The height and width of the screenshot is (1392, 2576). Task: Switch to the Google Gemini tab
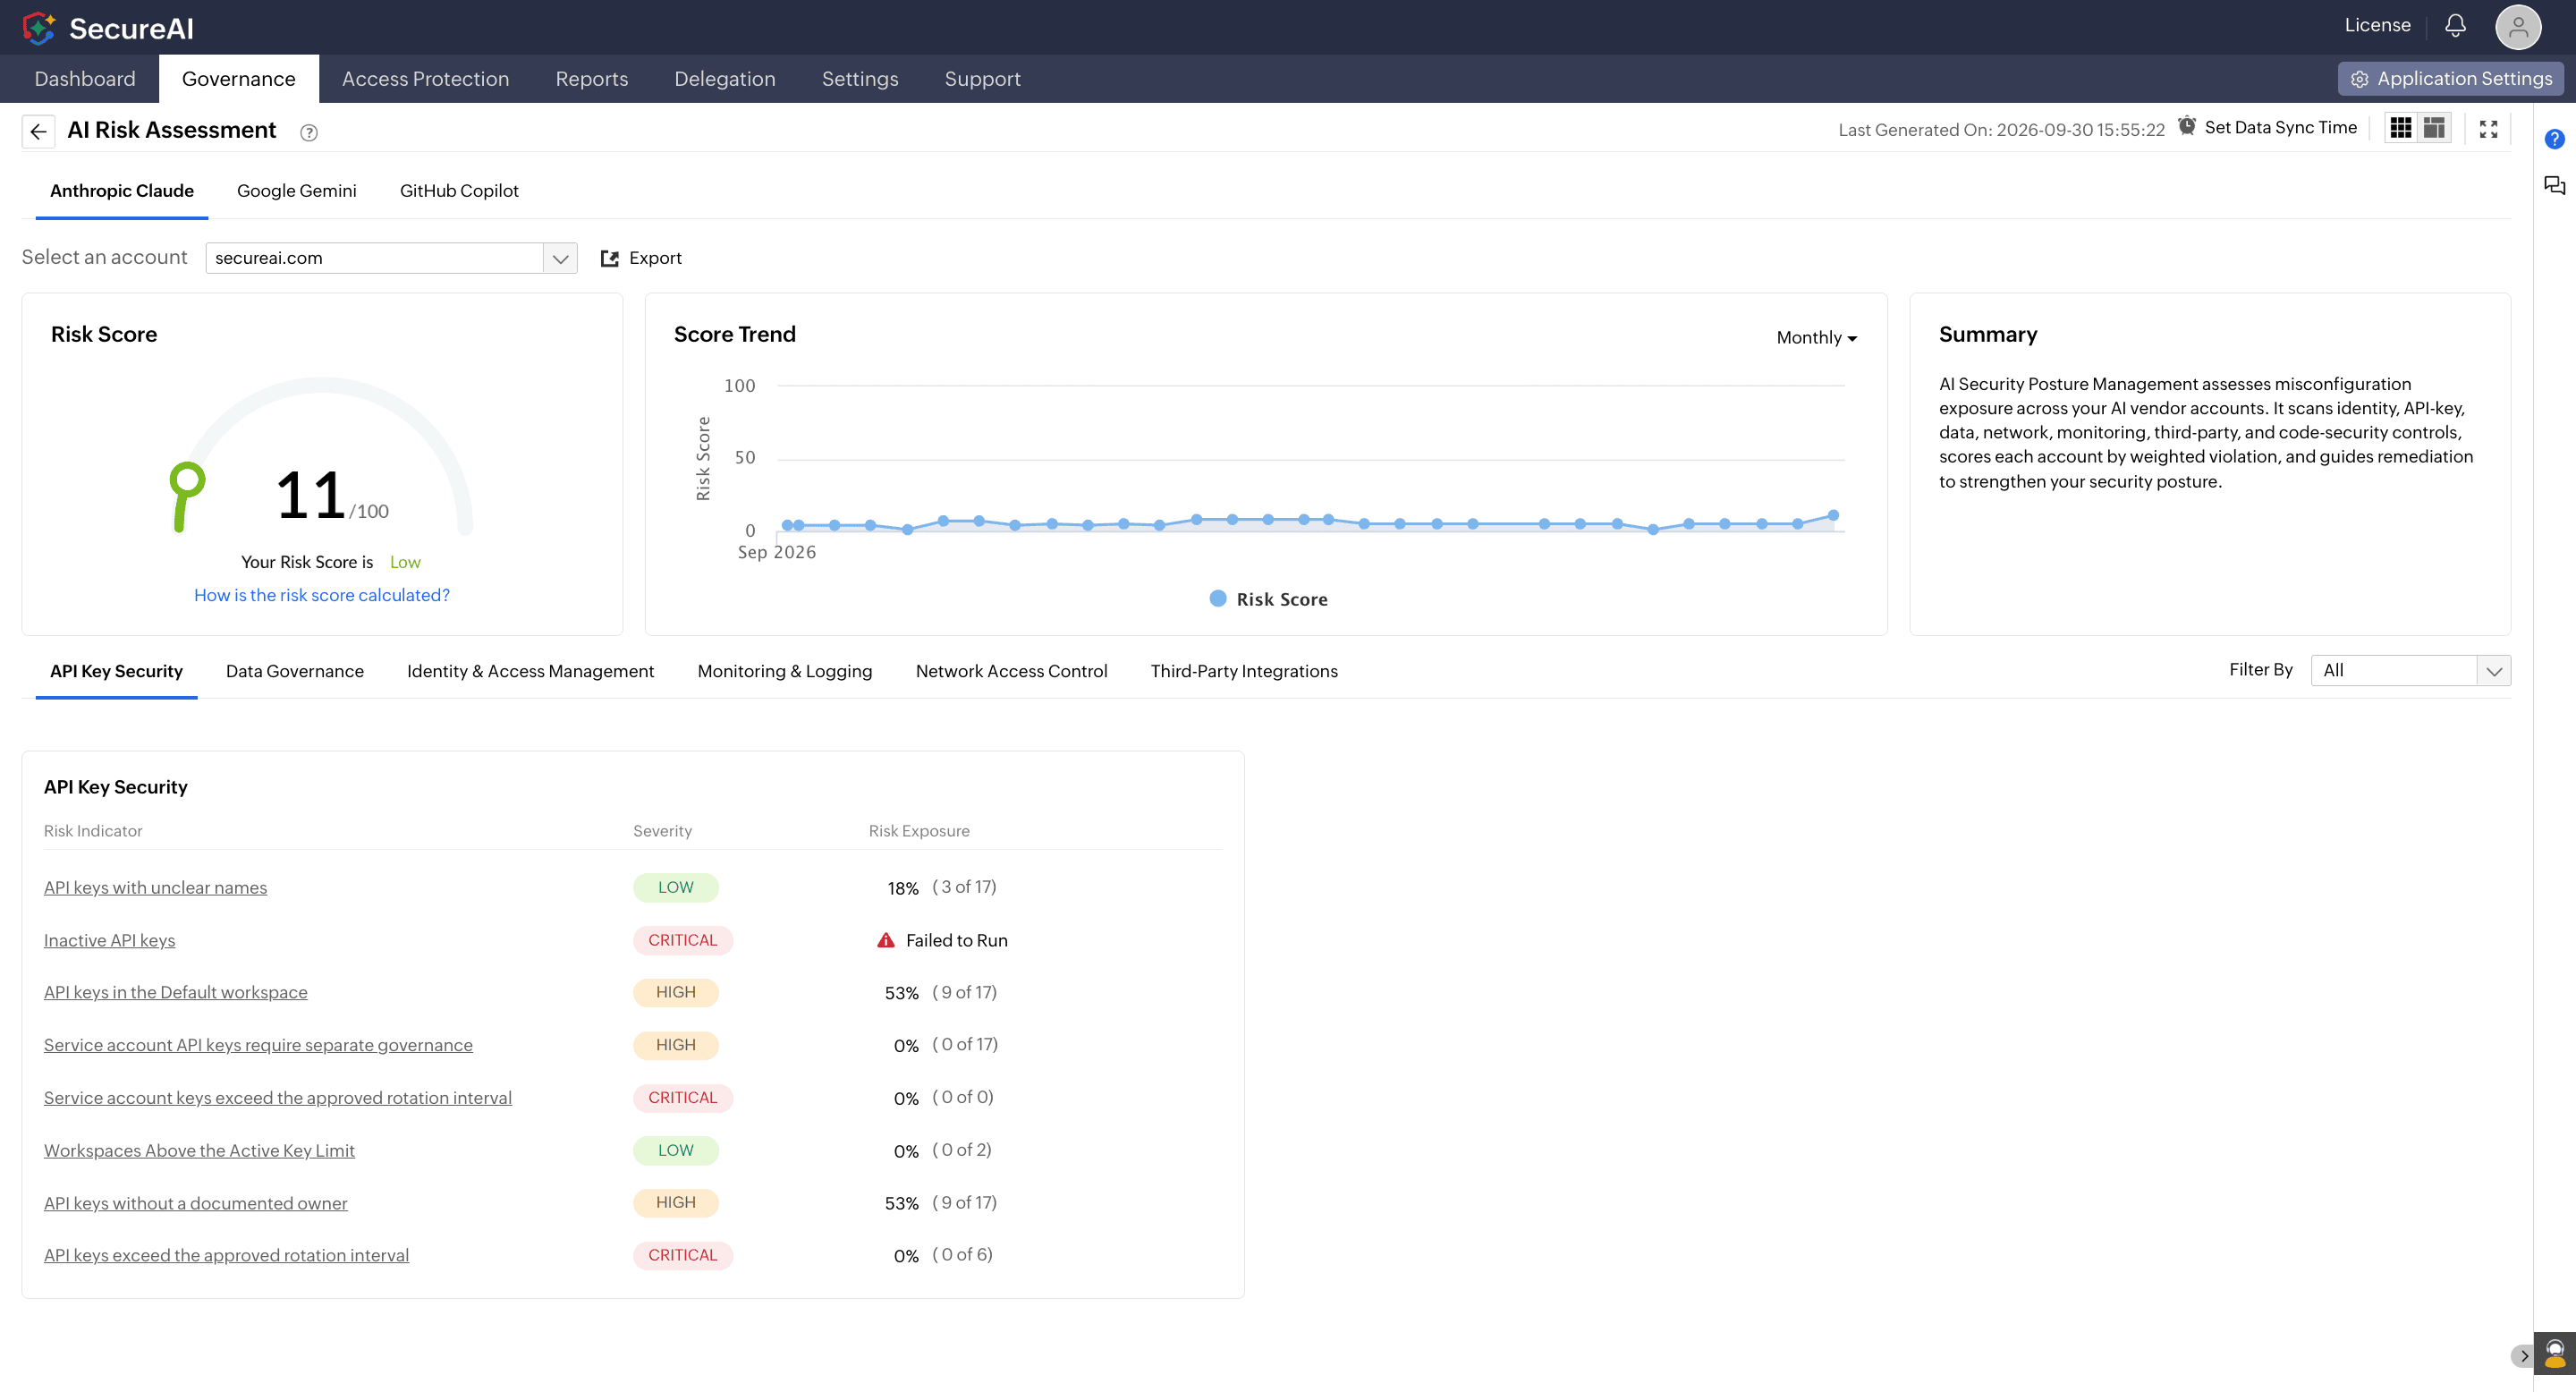[x=296, y=191]
